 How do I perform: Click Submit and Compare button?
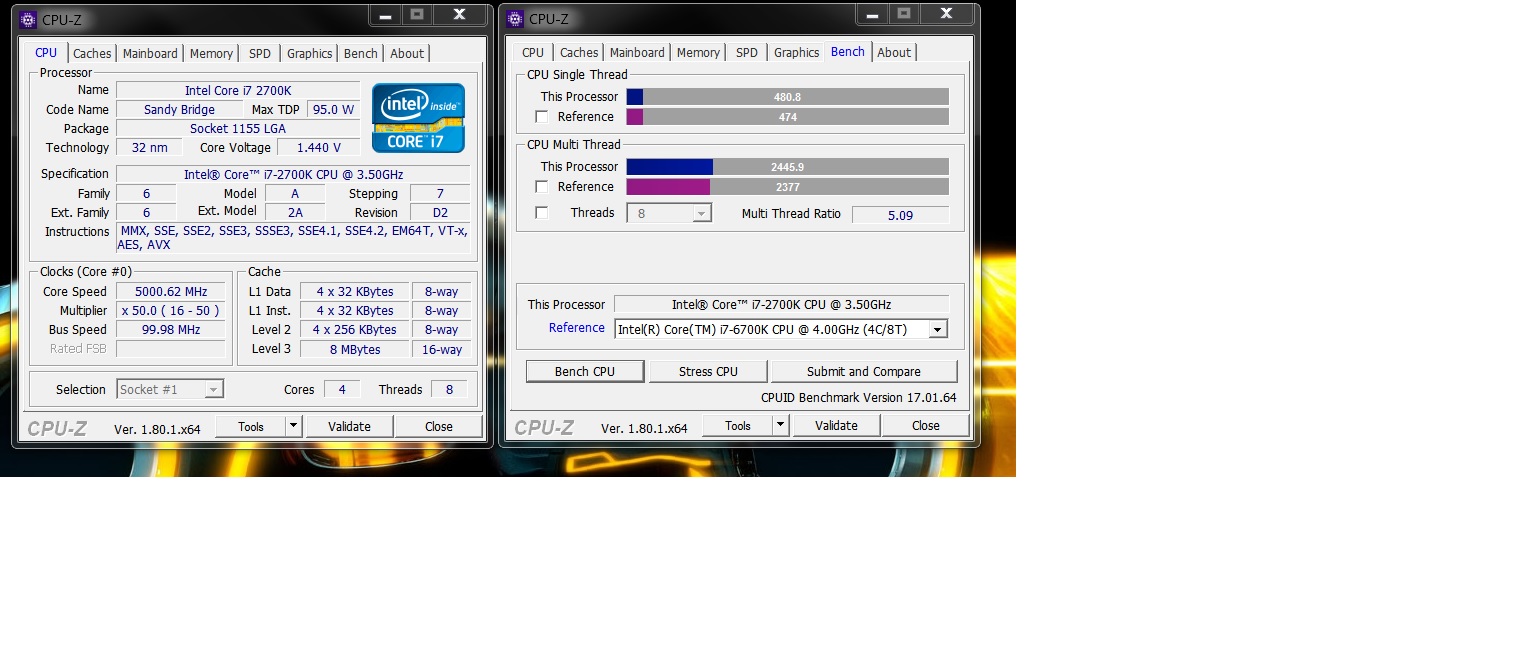[x=864, y=371]
